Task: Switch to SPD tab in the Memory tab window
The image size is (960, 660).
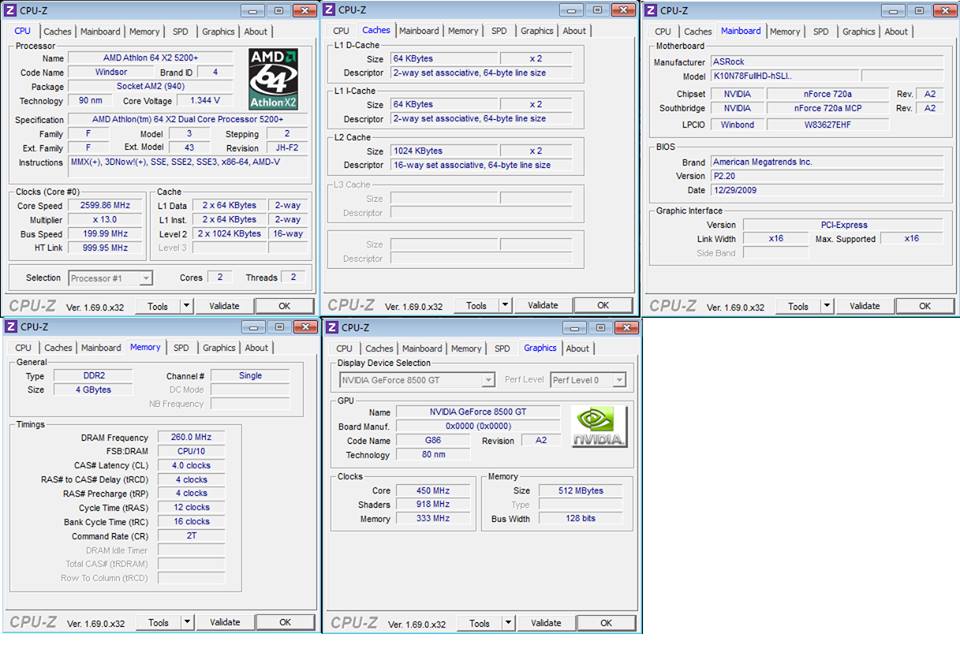Action: (x=181, y=348)
